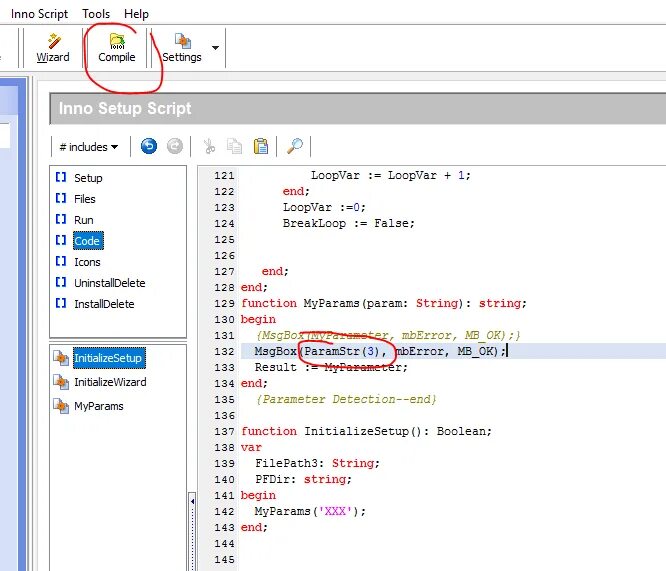Click the copy icon
Screen dimensions: 666x571
click(234, 147)
